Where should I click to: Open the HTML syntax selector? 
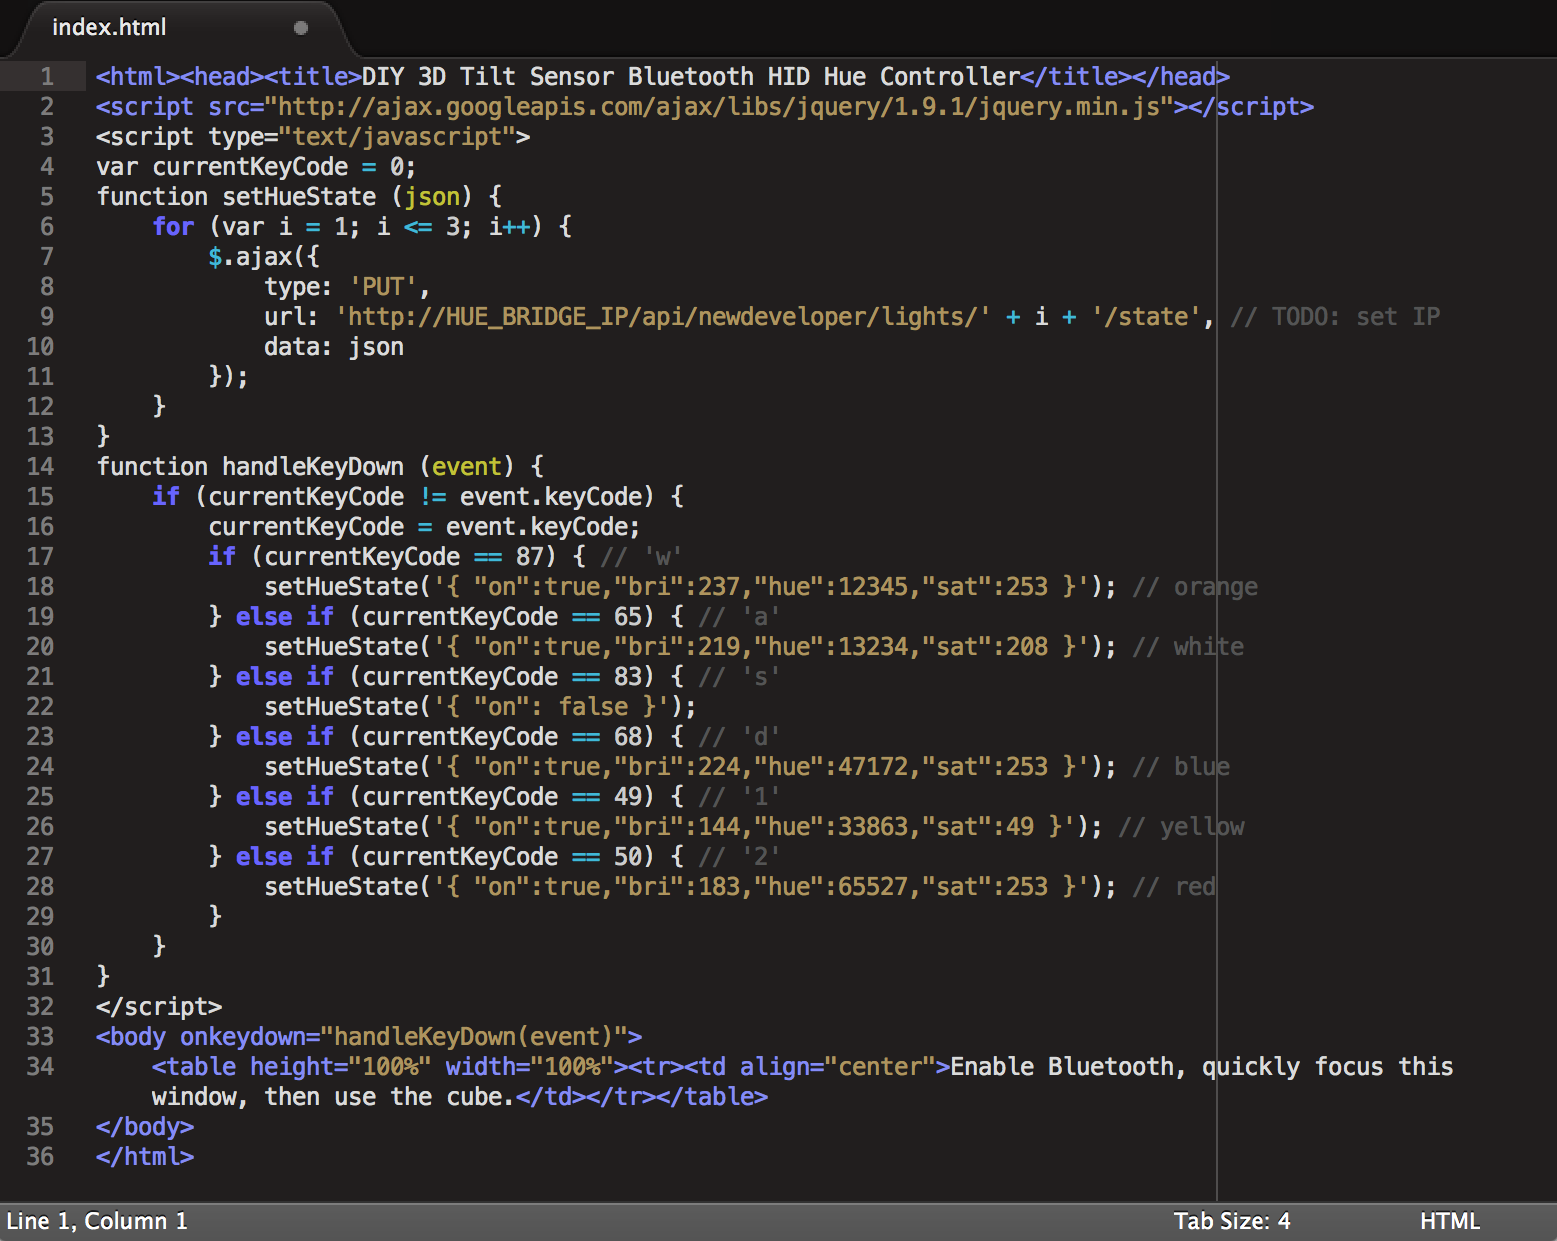[x=1450, y=1221]
